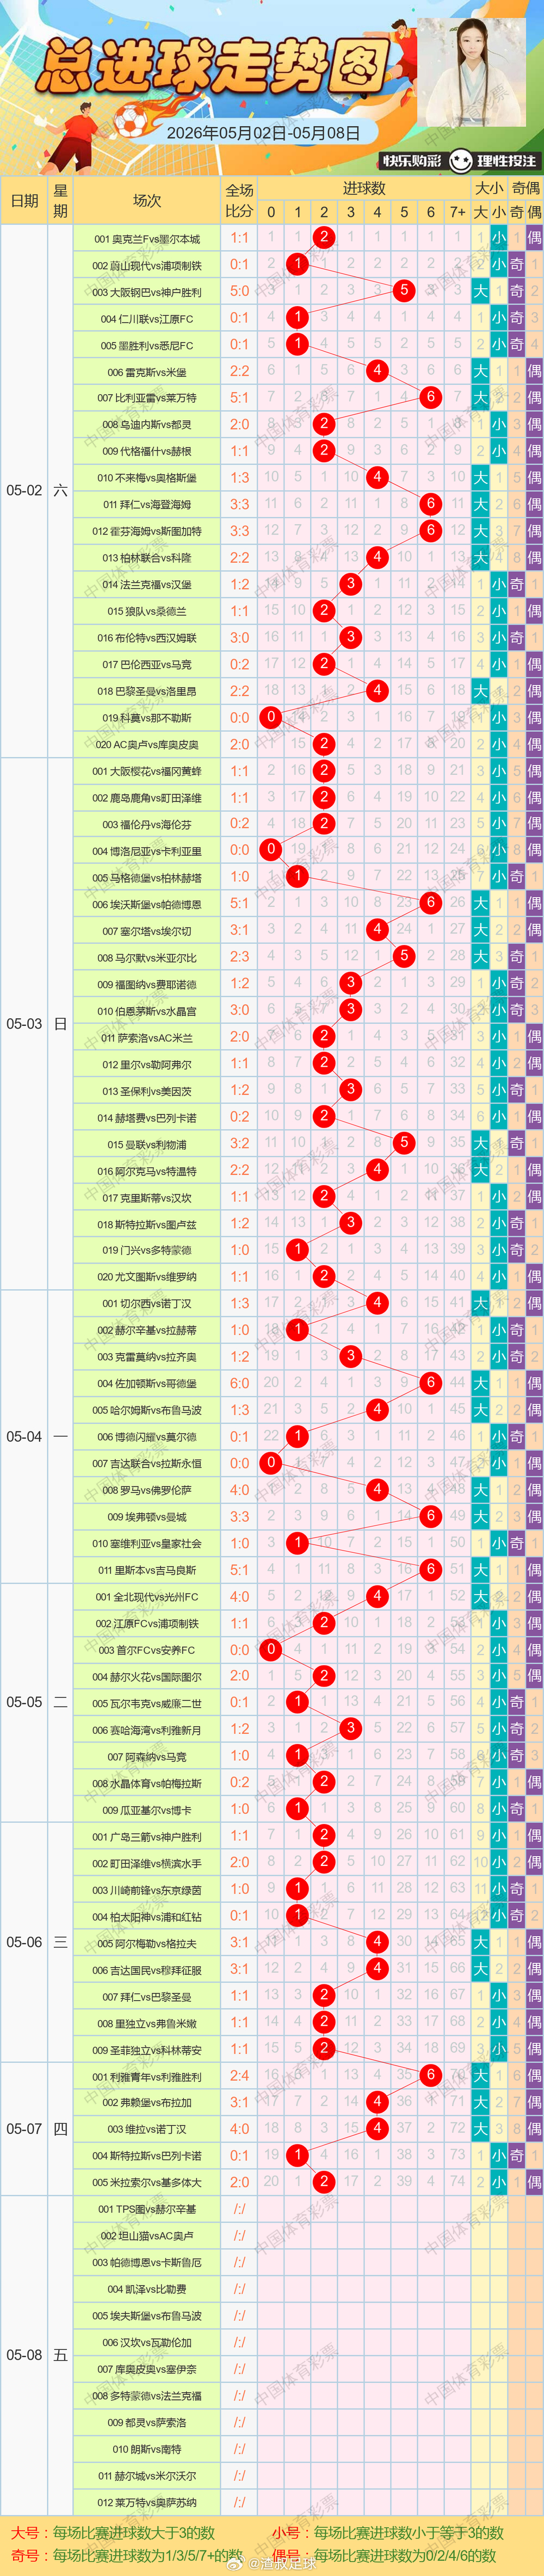Click match 020 尤文图斯vs维罗纳
Image resolution: width=544 pixels, height=2576 pixels.
147,1277
